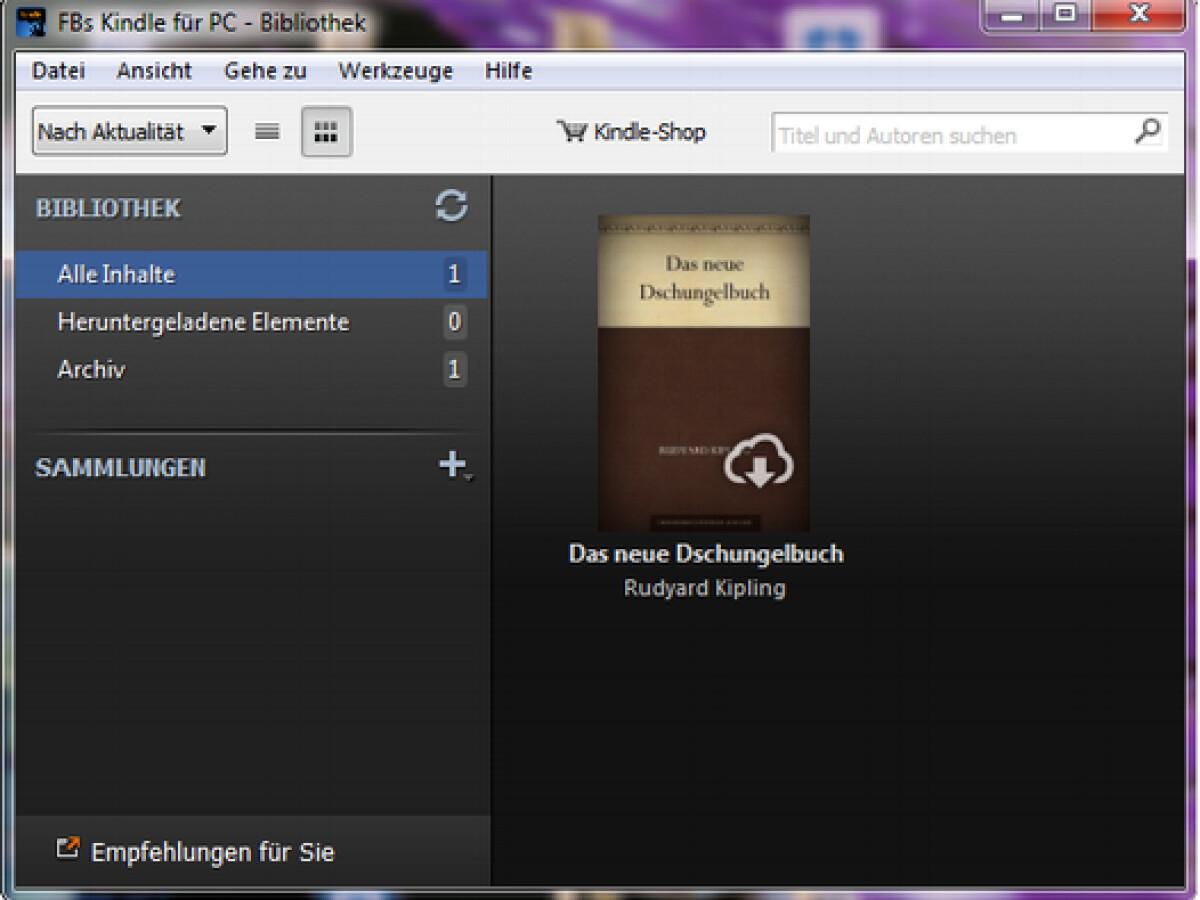Screen dimensions: 1200x900
Task: Click the book title Das neue Dschungelbuch
Action: (706, 554)
